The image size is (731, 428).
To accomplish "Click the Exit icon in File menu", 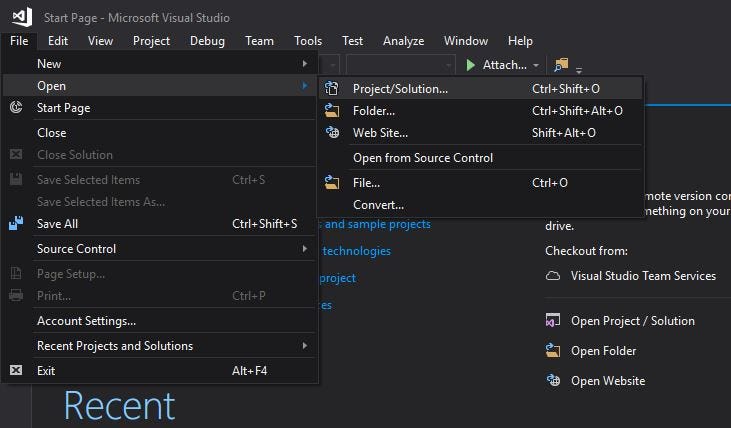I will click(x=16, y=370).
